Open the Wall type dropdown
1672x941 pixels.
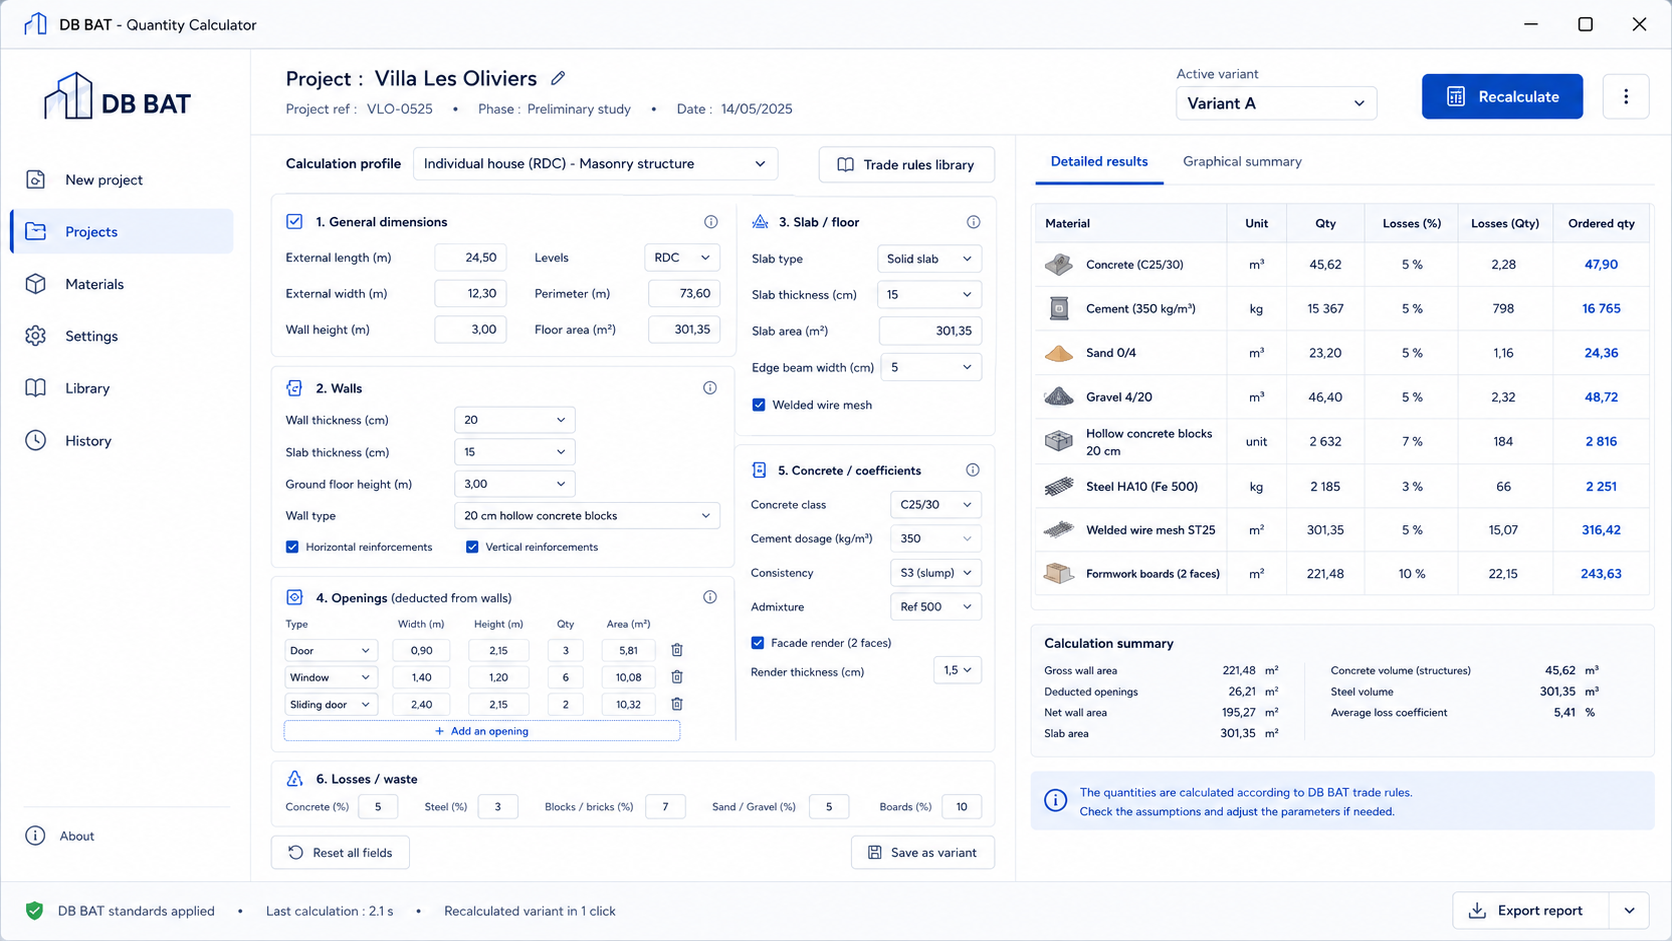[x=587, y=516]
